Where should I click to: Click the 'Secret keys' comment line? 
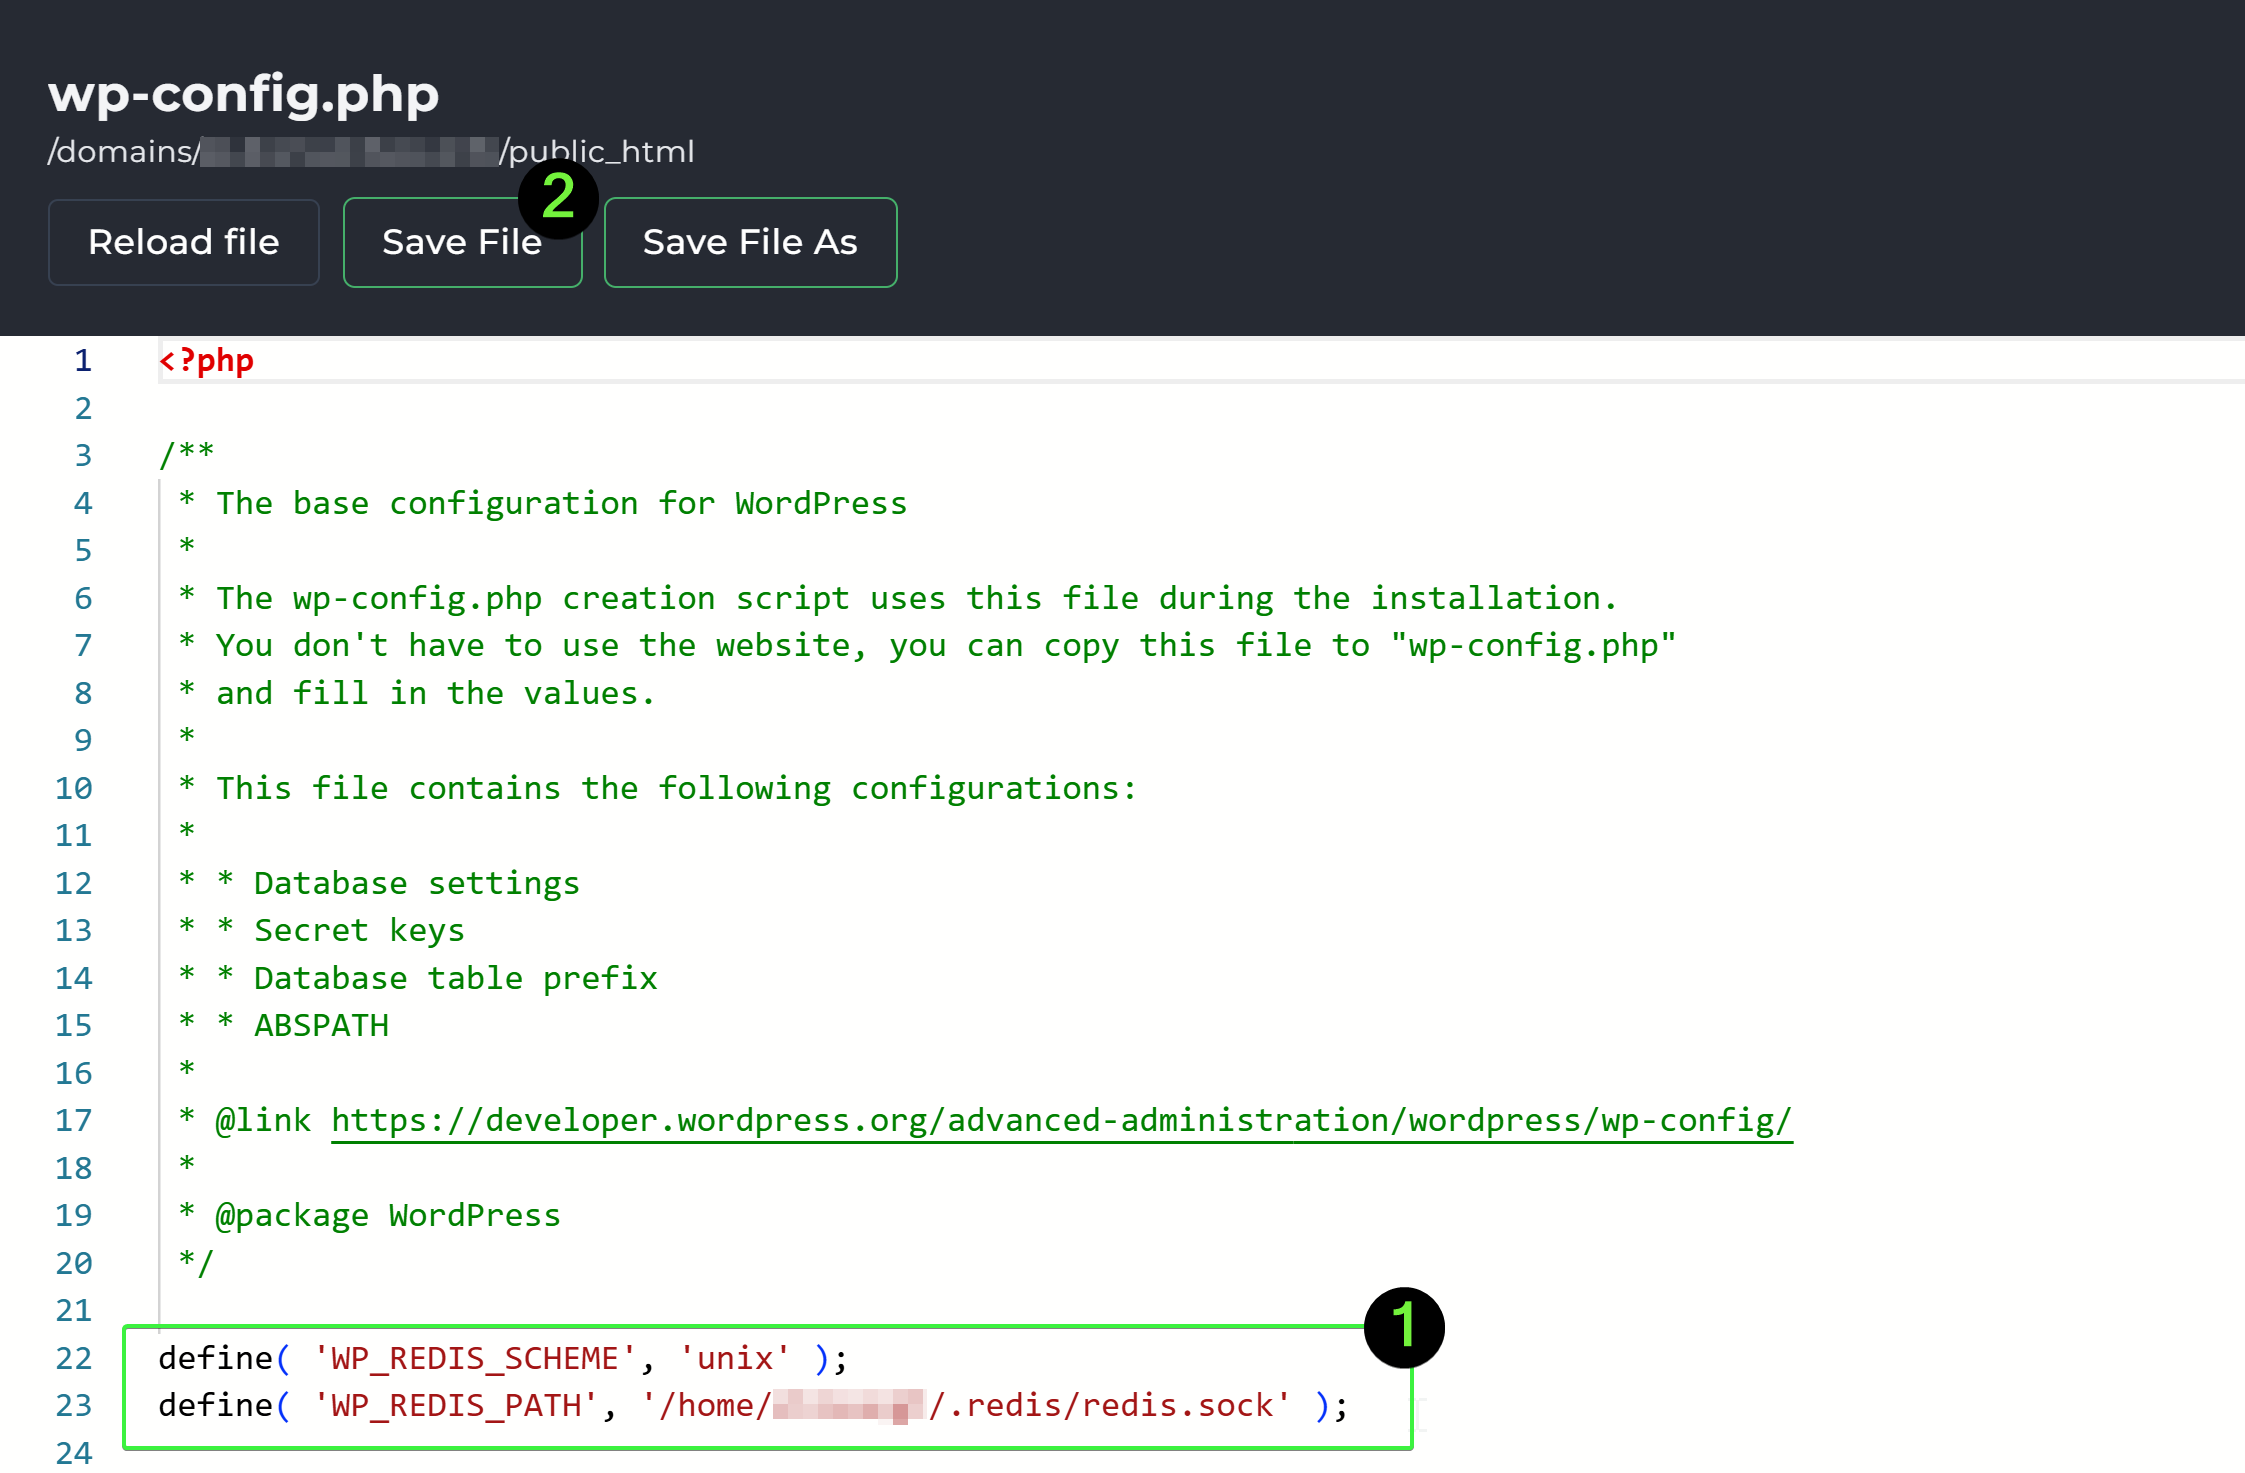[x=359, y=930]
